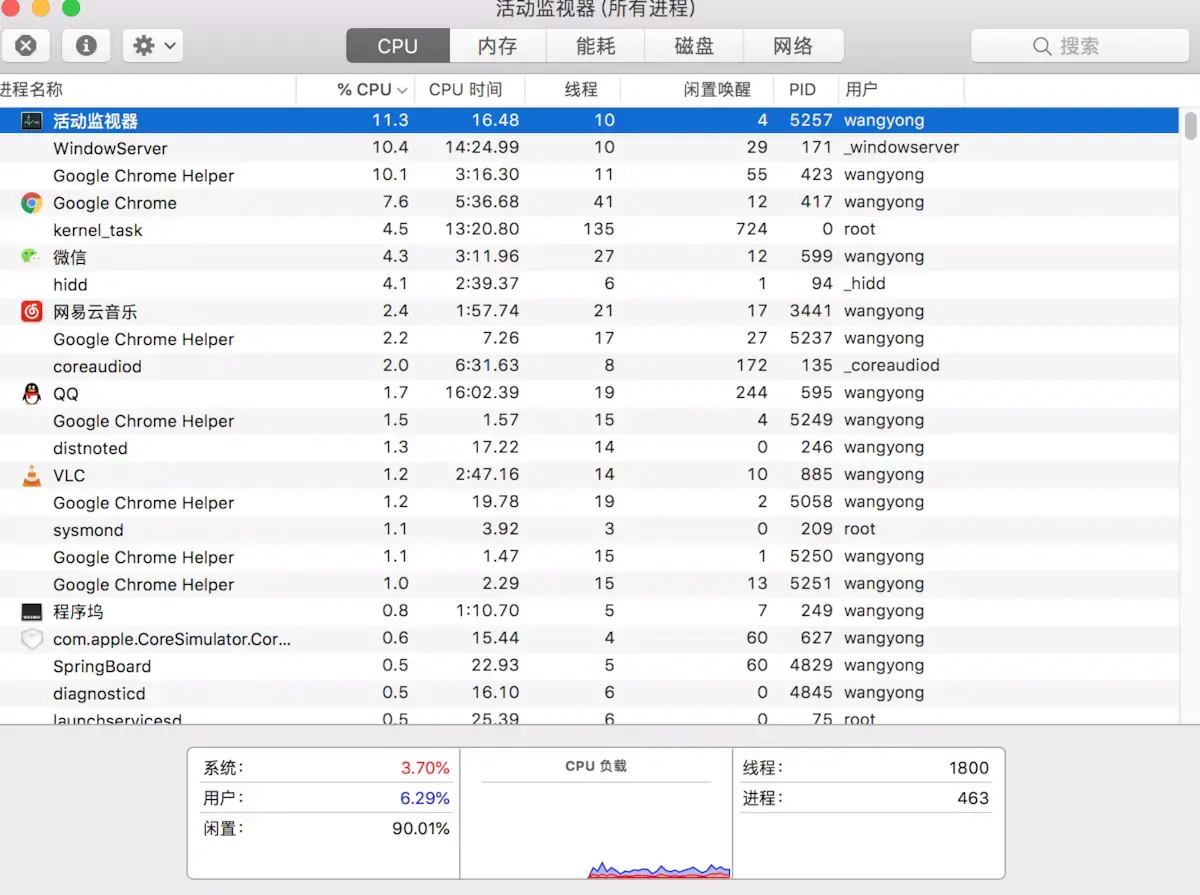This screenshot has width=1200, height=895.
Task: Click the com.apple.CoreSimulator shield icon
Action: pos(32,639)
